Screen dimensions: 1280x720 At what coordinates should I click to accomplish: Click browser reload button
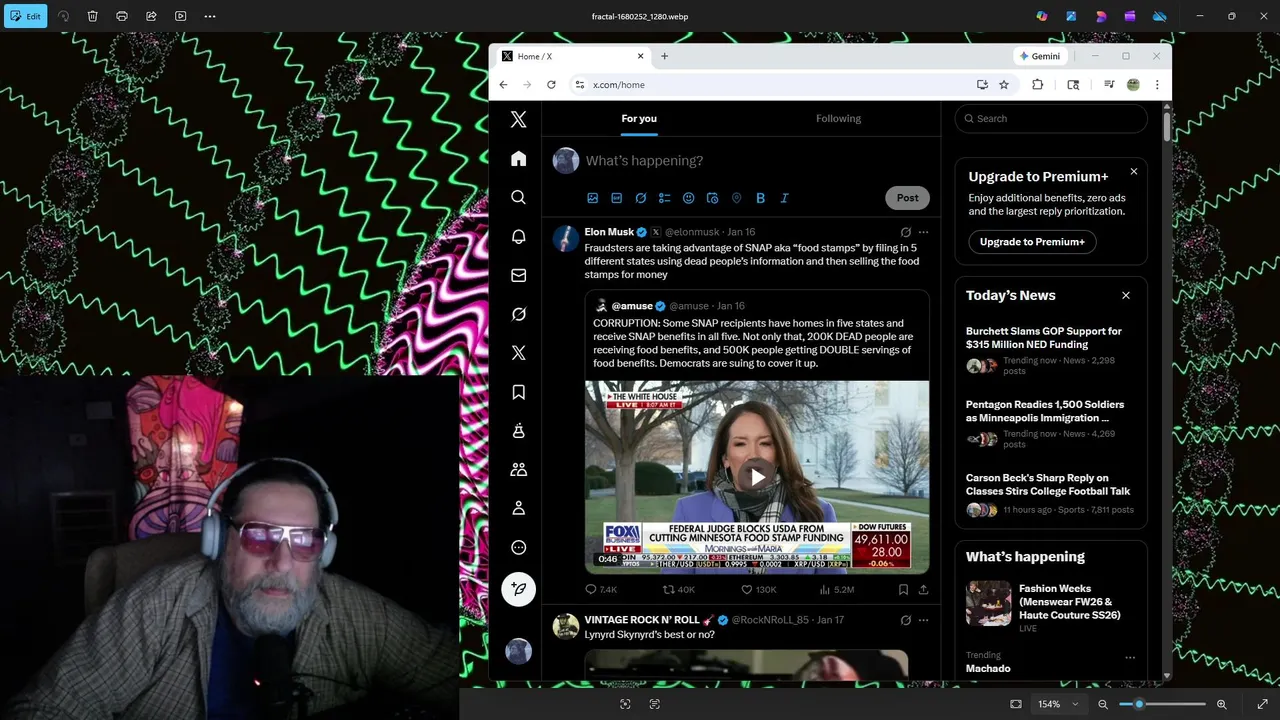tap(551, 85)
